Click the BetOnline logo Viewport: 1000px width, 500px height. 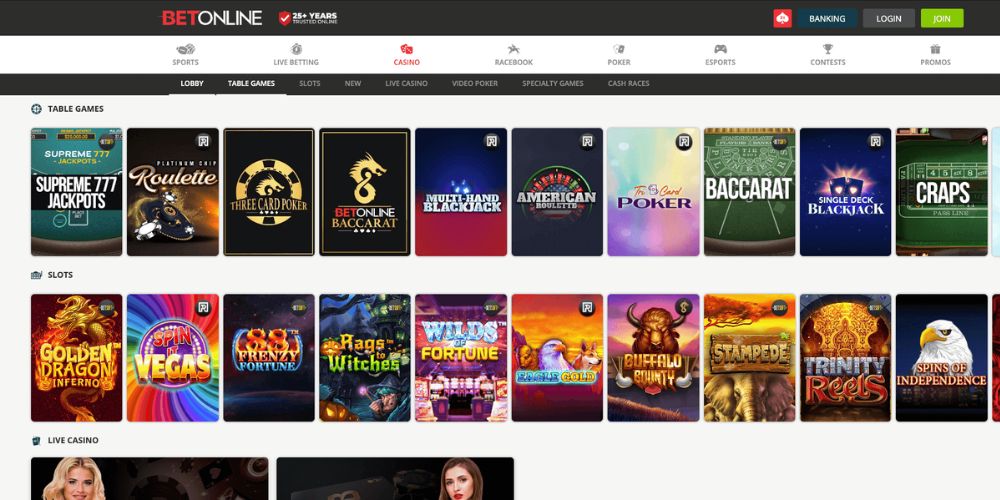(212, 18)
